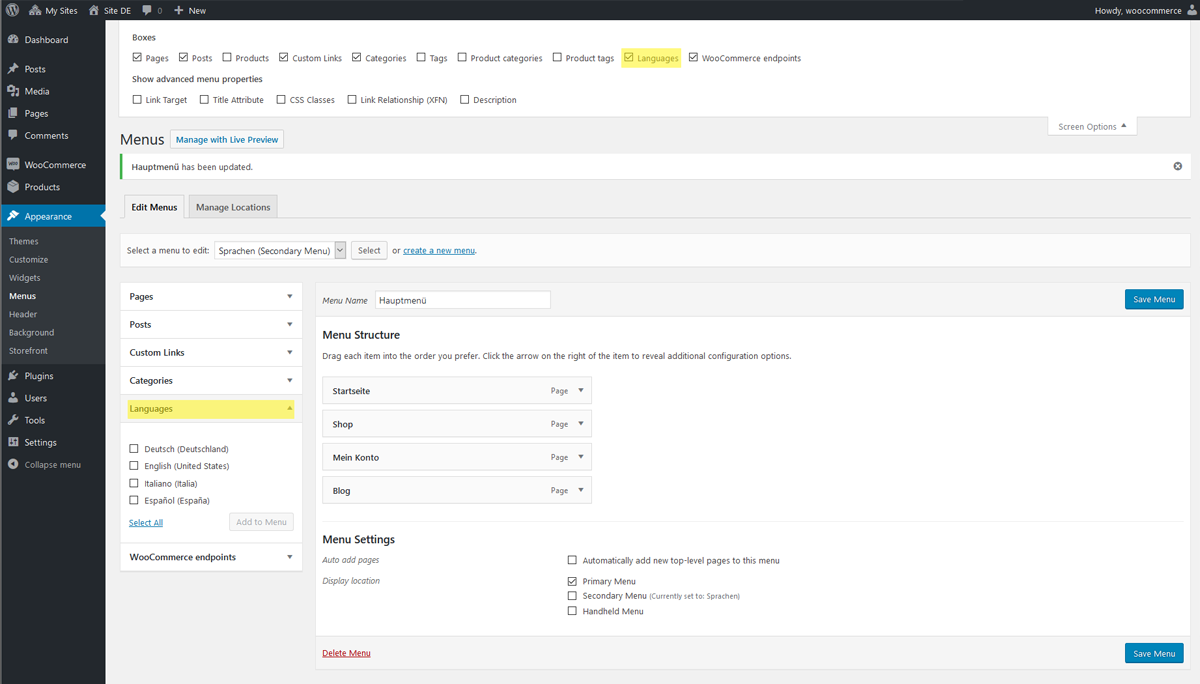Open Themes in Appearance submenu
1200x684 pixels.
24,241
